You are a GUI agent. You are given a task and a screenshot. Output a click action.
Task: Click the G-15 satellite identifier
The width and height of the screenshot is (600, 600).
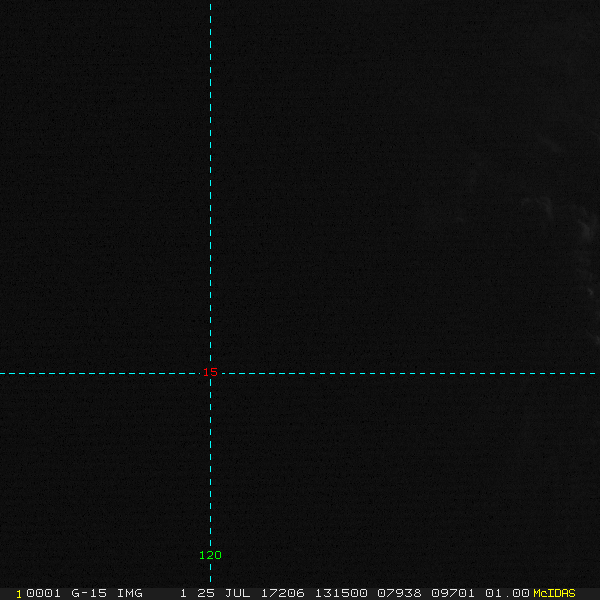[89, 593]
